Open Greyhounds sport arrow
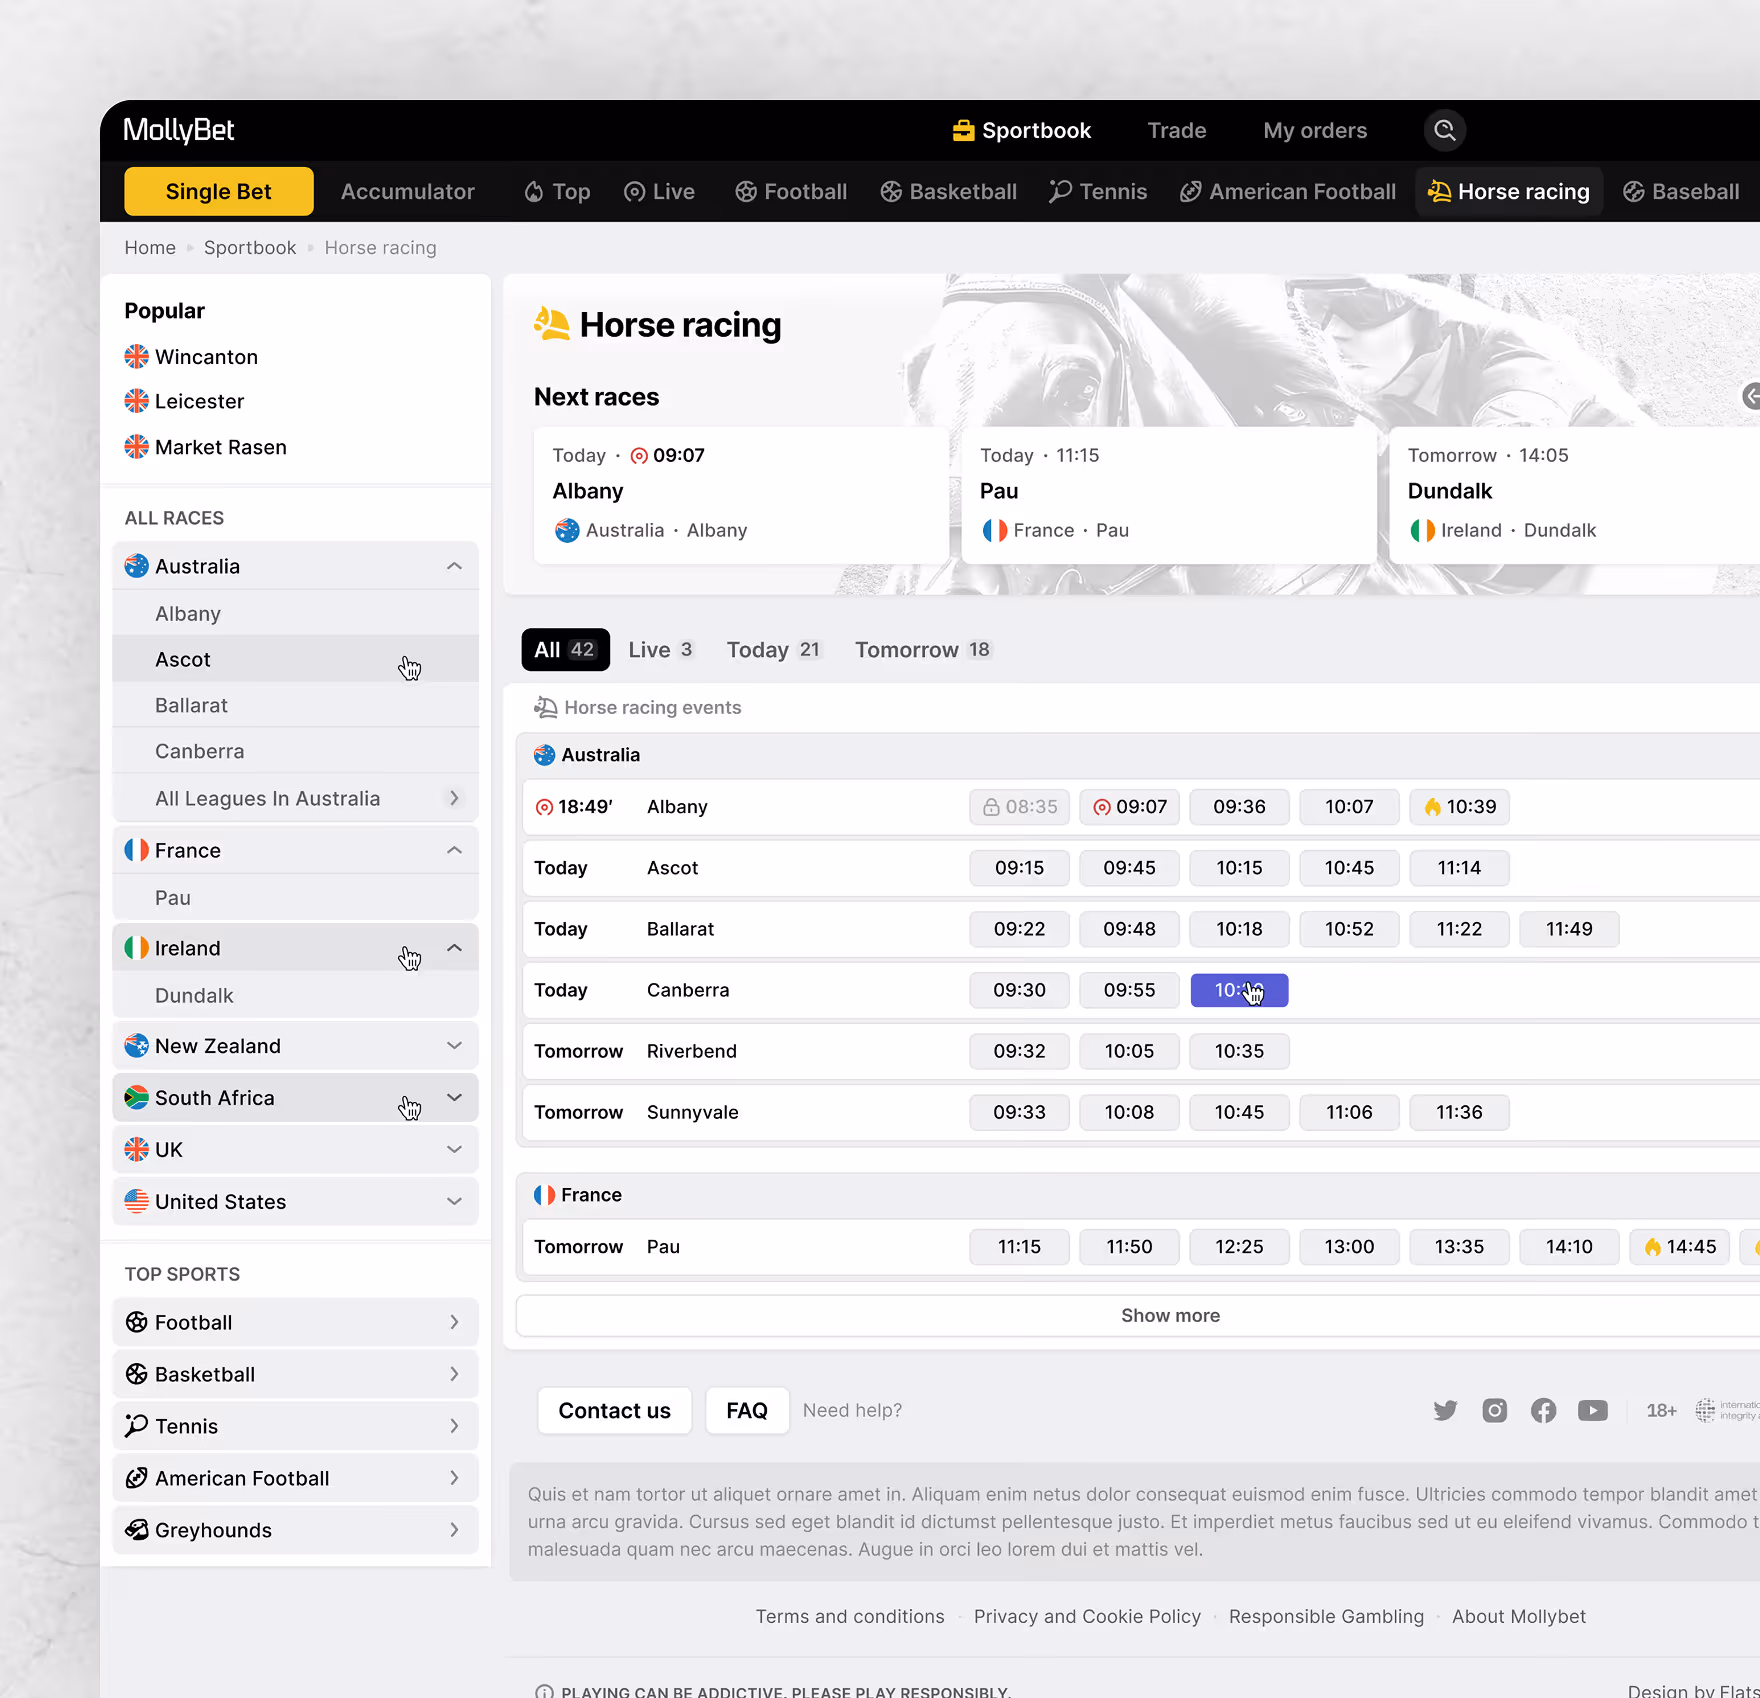Image resolution: width=1760 pixels, height=1698 pixels. (x=454, y=1530)
